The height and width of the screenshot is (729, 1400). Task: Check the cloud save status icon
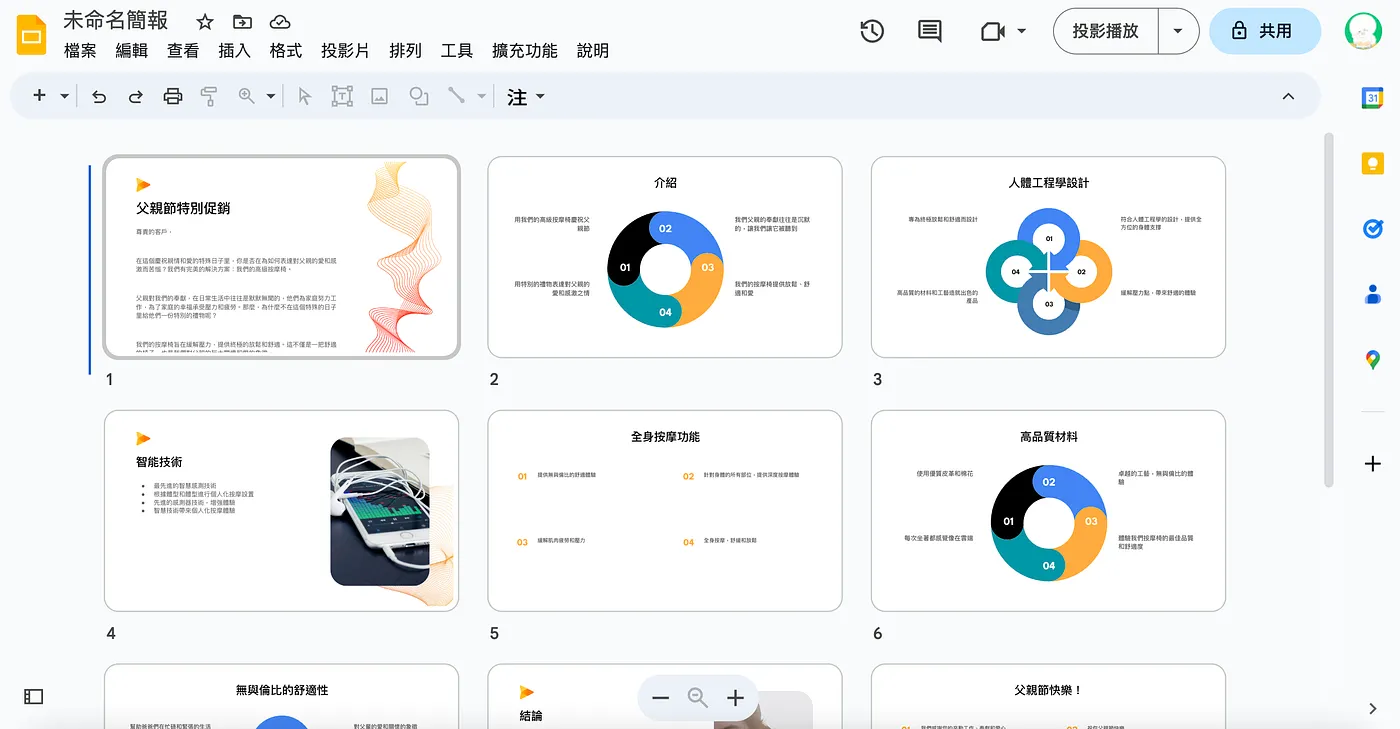point(281,22)
